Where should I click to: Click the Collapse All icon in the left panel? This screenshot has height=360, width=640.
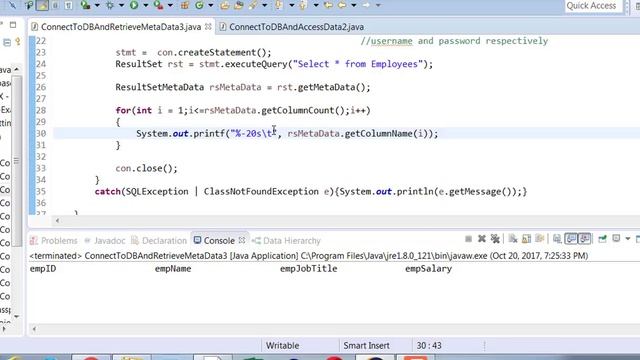click(x=7, y=42)
